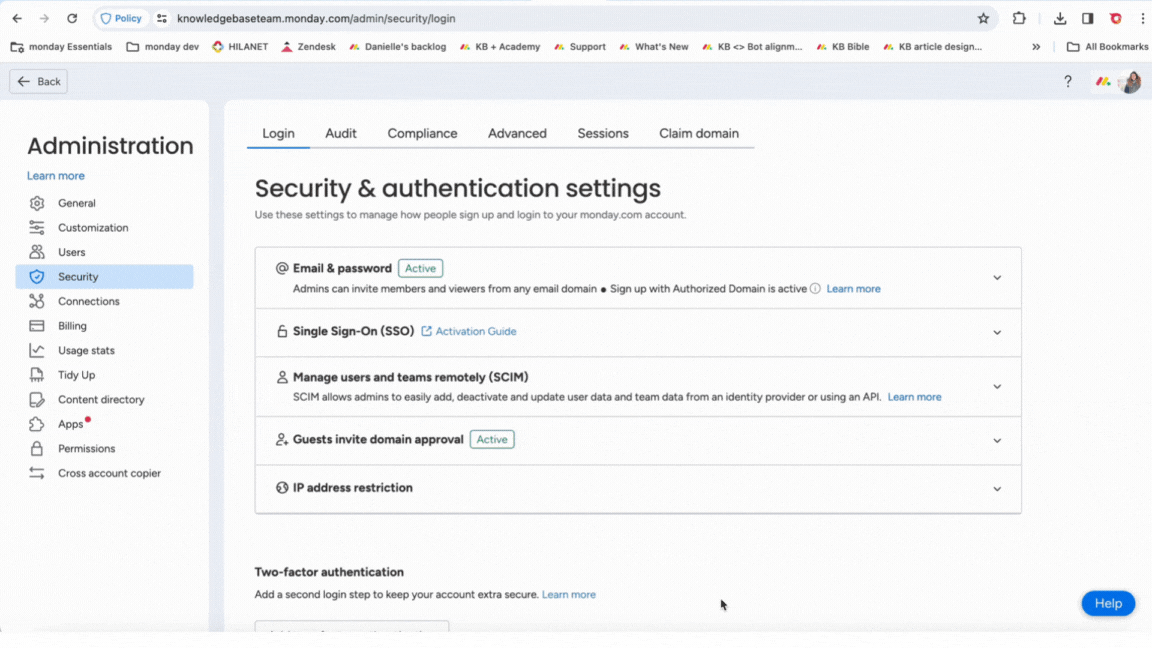The height and width of the screenshot is (648, 1152).
Task: Click the monday.com logo icon
Action: 1103,82
